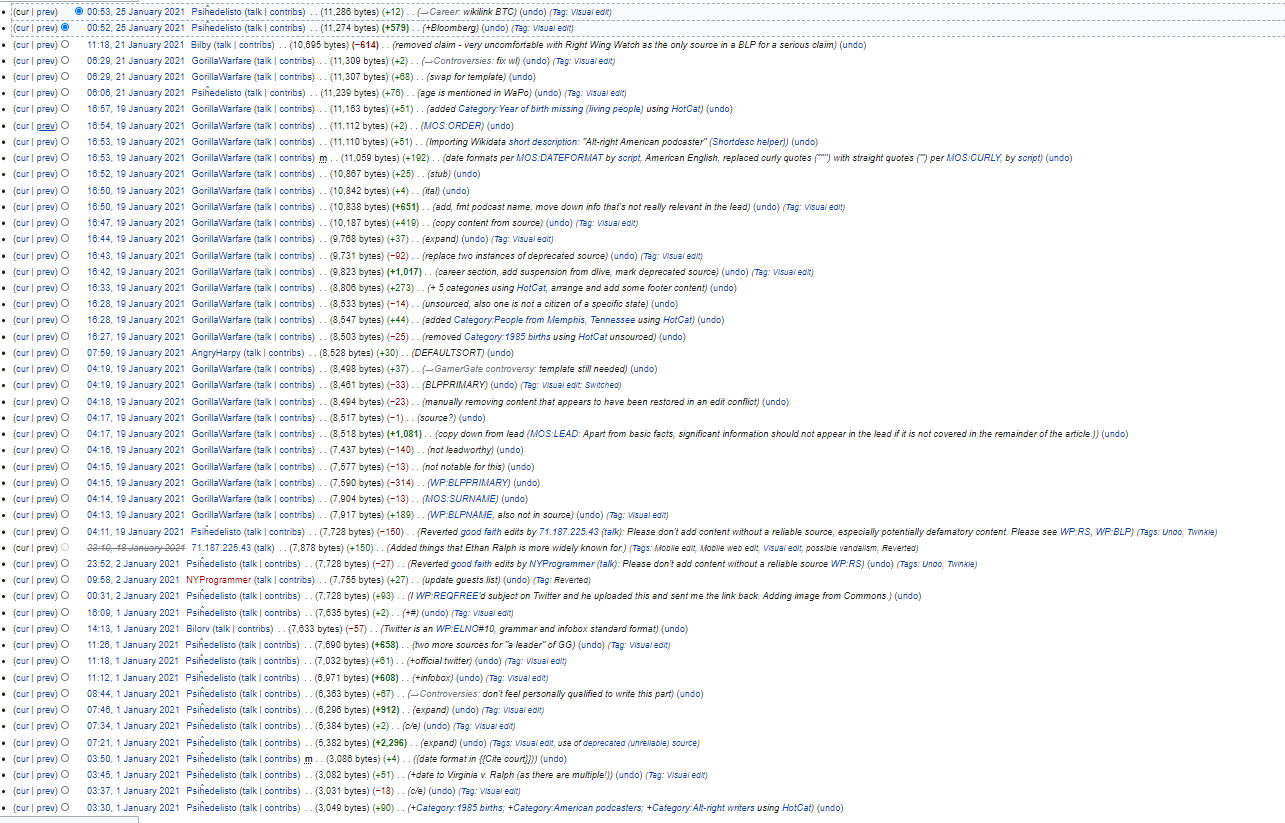Open the MOS:SURNAME link in the 04:14 summary

pos(459,499)
